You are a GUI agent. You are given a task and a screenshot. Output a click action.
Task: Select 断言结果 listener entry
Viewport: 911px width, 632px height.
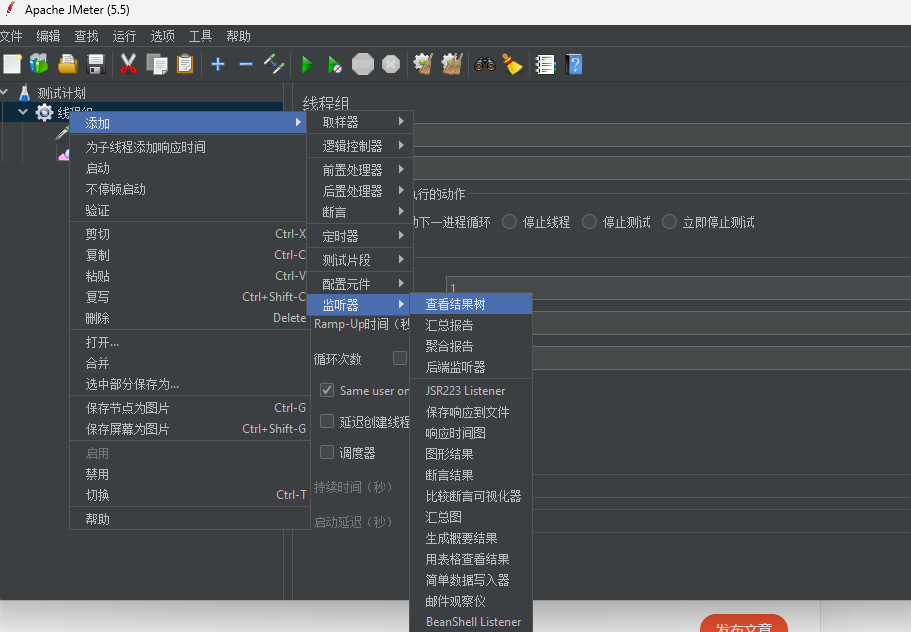(x=471, y=475)
